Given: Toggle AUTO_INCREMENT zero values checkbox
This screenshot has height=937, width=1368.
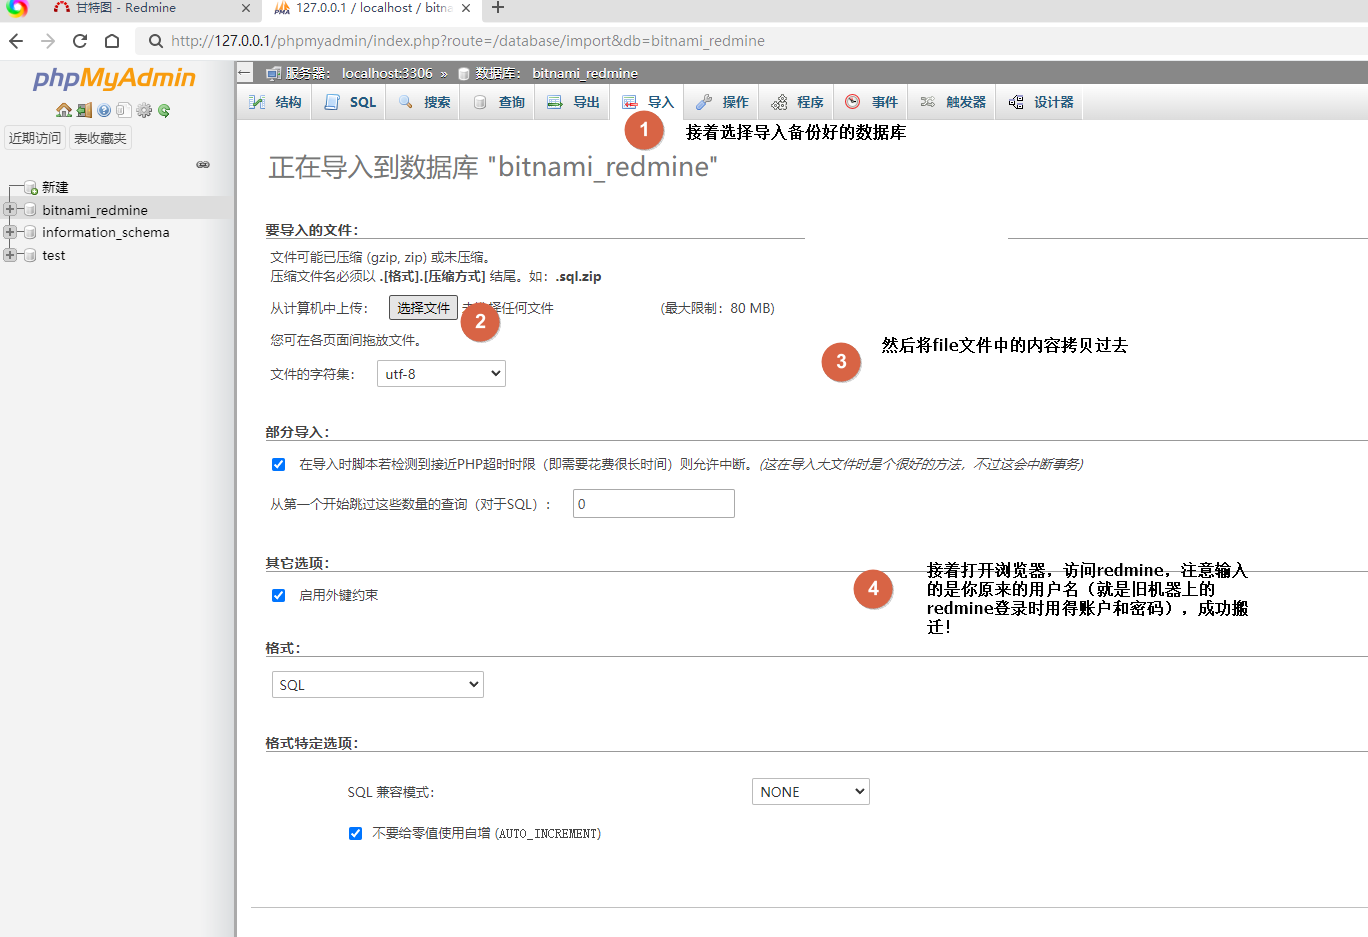Looking at the screenshot, I should (355, 833).
